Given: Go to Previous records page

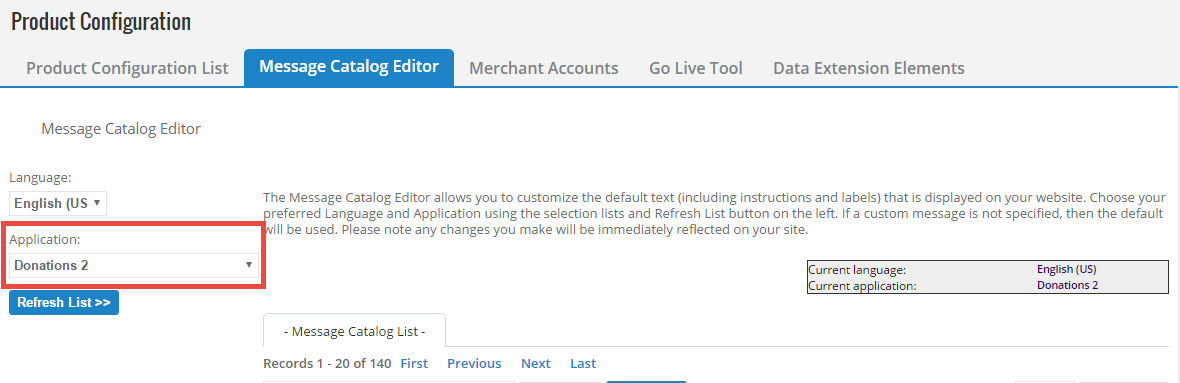Looking at the screenshot, I should click(x=474, y=363).
